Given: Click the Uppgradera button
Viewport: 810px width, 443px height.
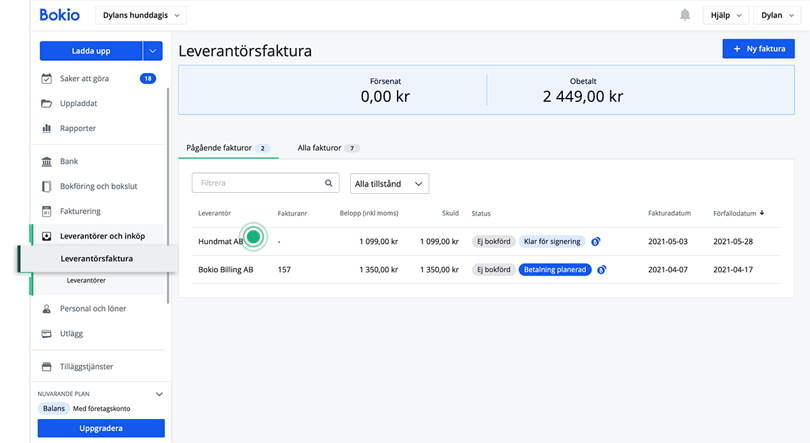Looking at the screenshot, I should [x=101, y=428].
